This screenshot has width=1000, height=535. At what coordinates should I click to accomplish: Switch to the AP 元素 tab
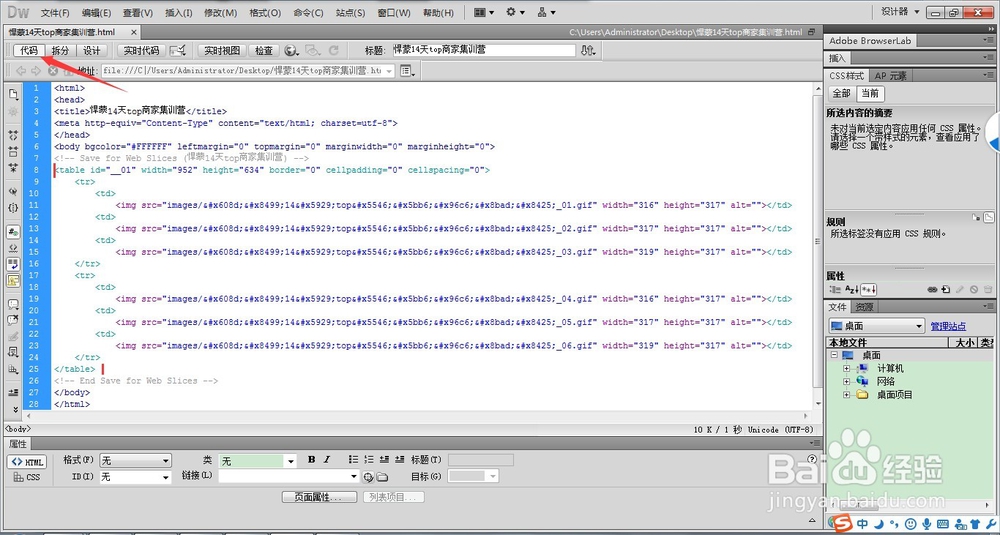tap(890, 76)
